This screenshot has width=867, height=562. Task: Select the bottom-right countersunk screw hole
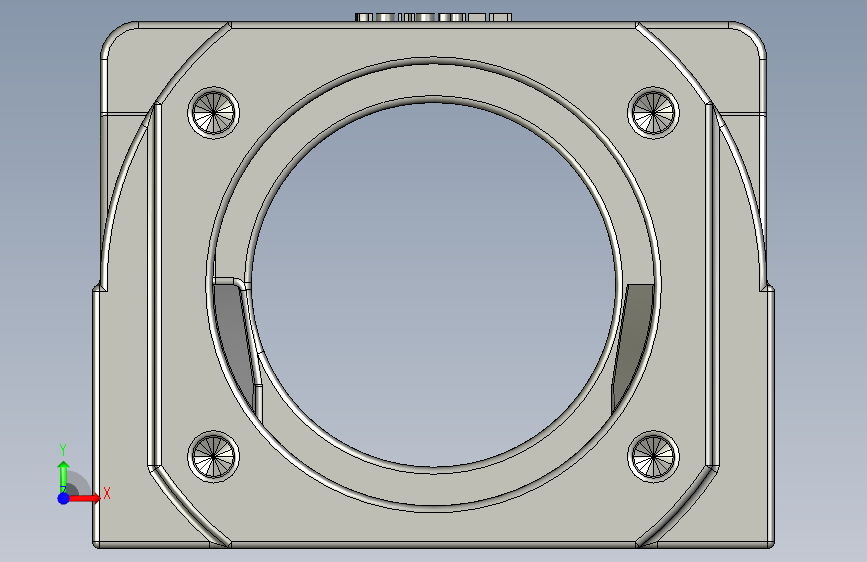pos(654,457)
